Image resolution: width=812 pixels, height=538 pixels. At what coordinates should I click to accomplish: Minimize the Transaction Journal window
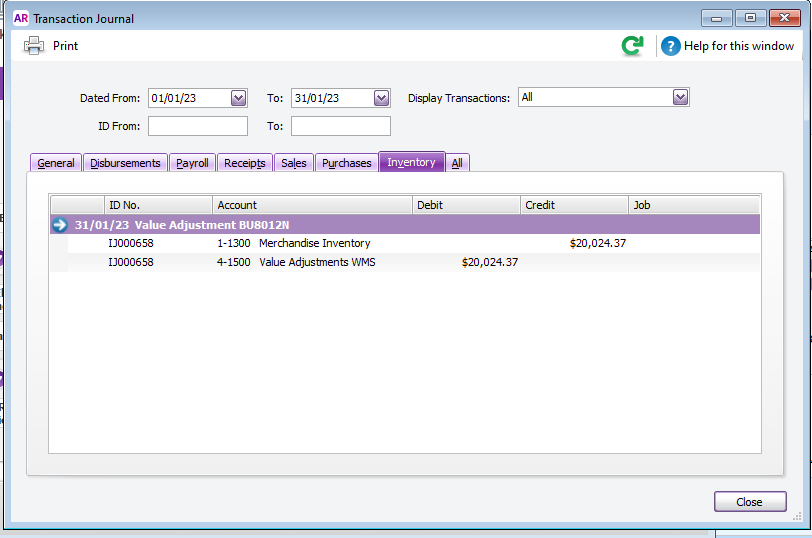pyautogui.click(x=717, y=18)
